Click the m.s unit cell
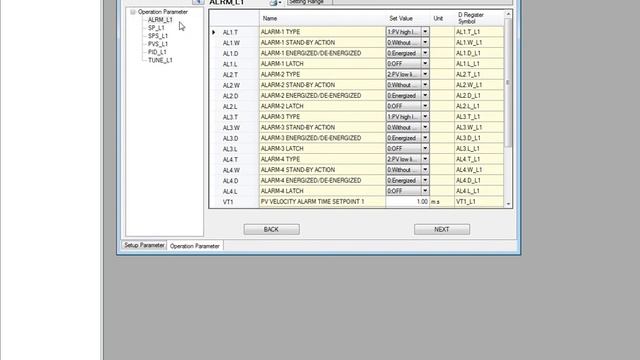The width and height of the screenshot is (640, 360). click(442, 202)
